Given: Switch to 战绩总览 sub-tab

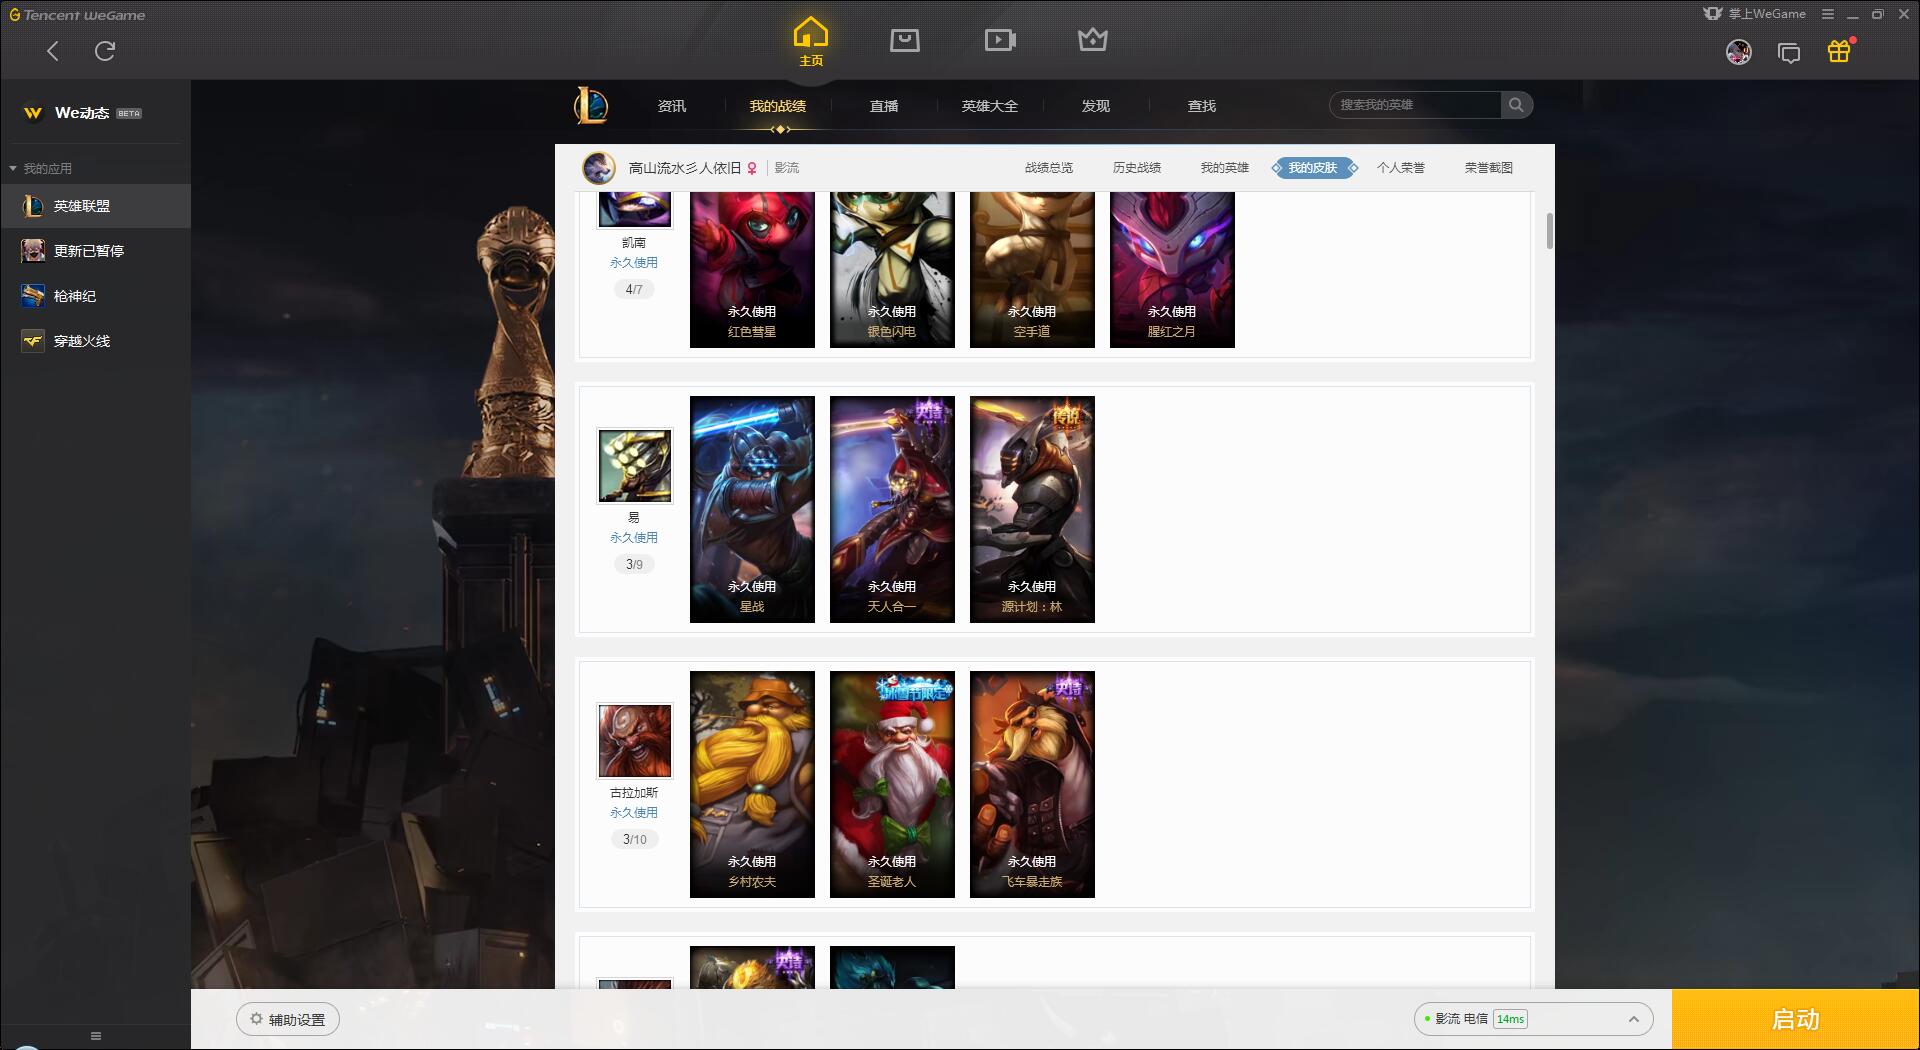Looking at the screenshot, I should pos(1049,168).
